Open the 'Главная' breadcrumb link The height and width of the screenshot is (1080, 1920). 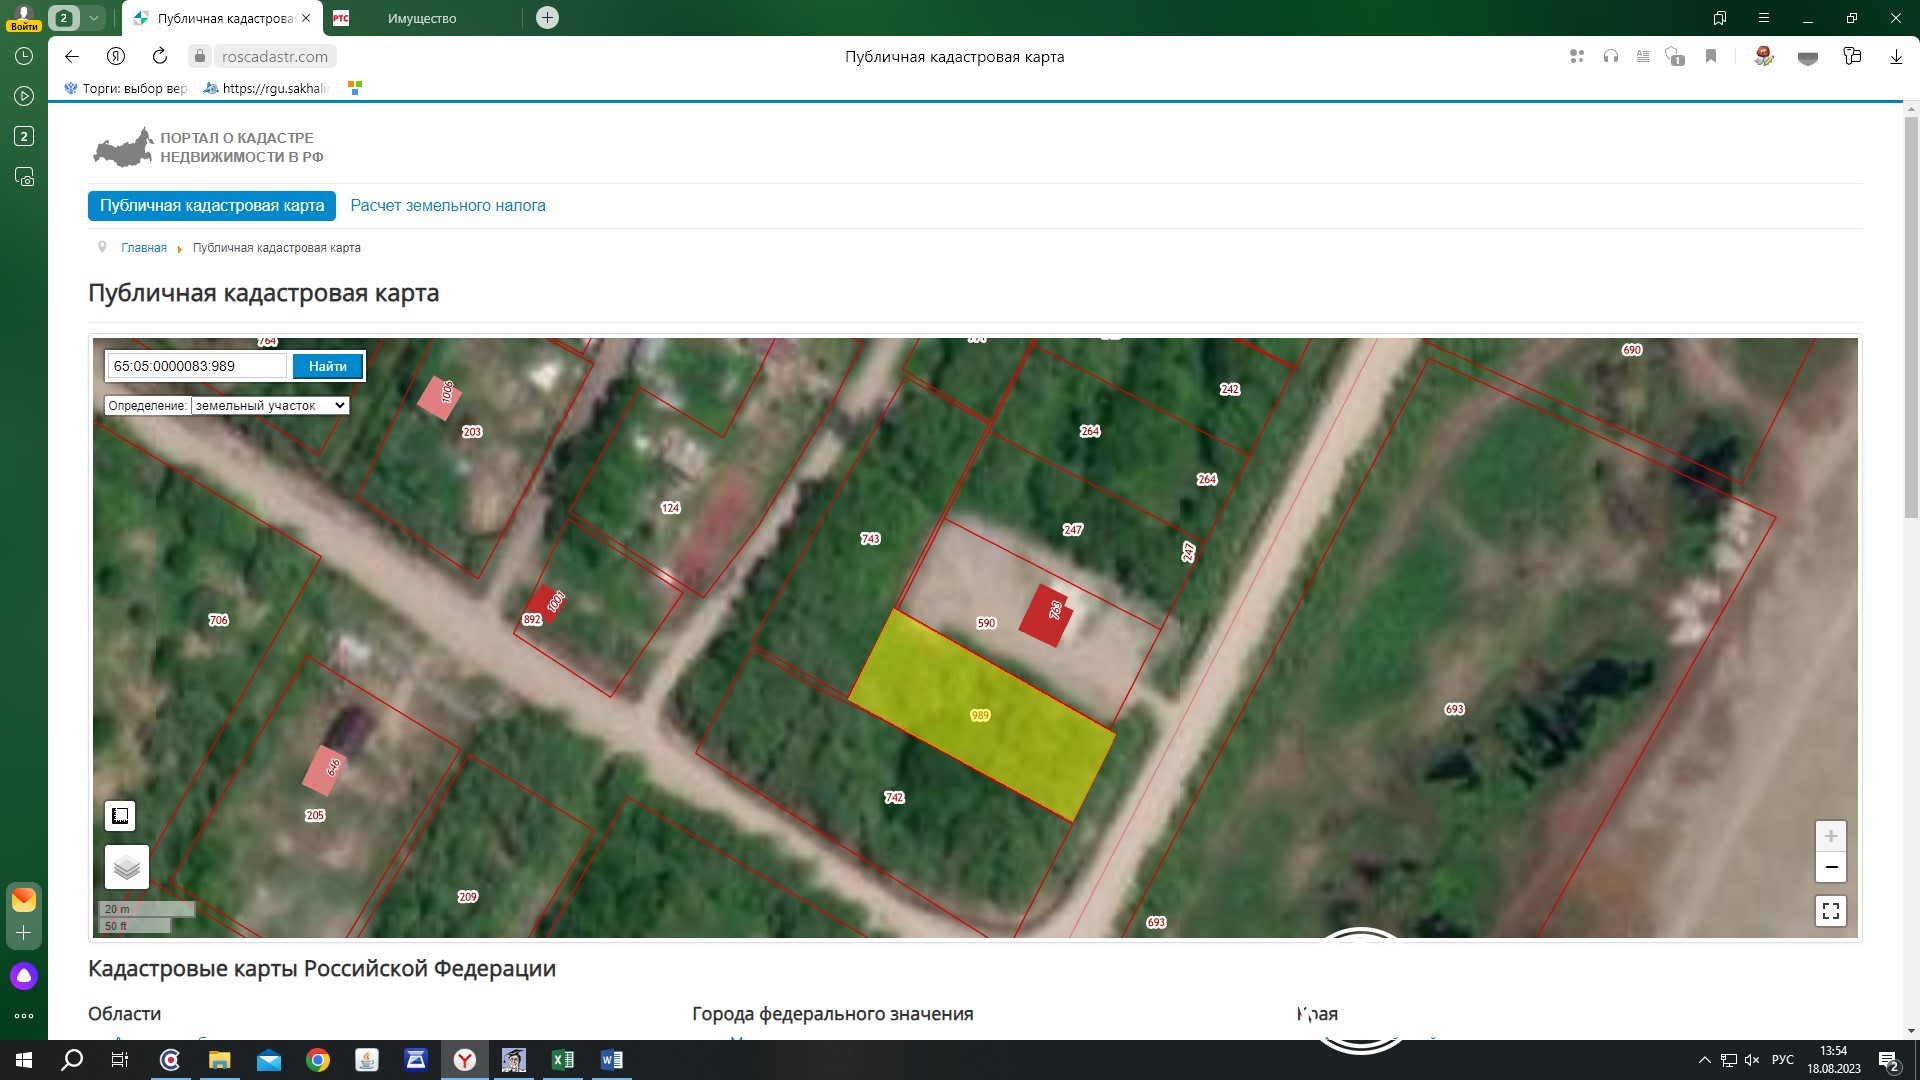click(x=144, y=248)
